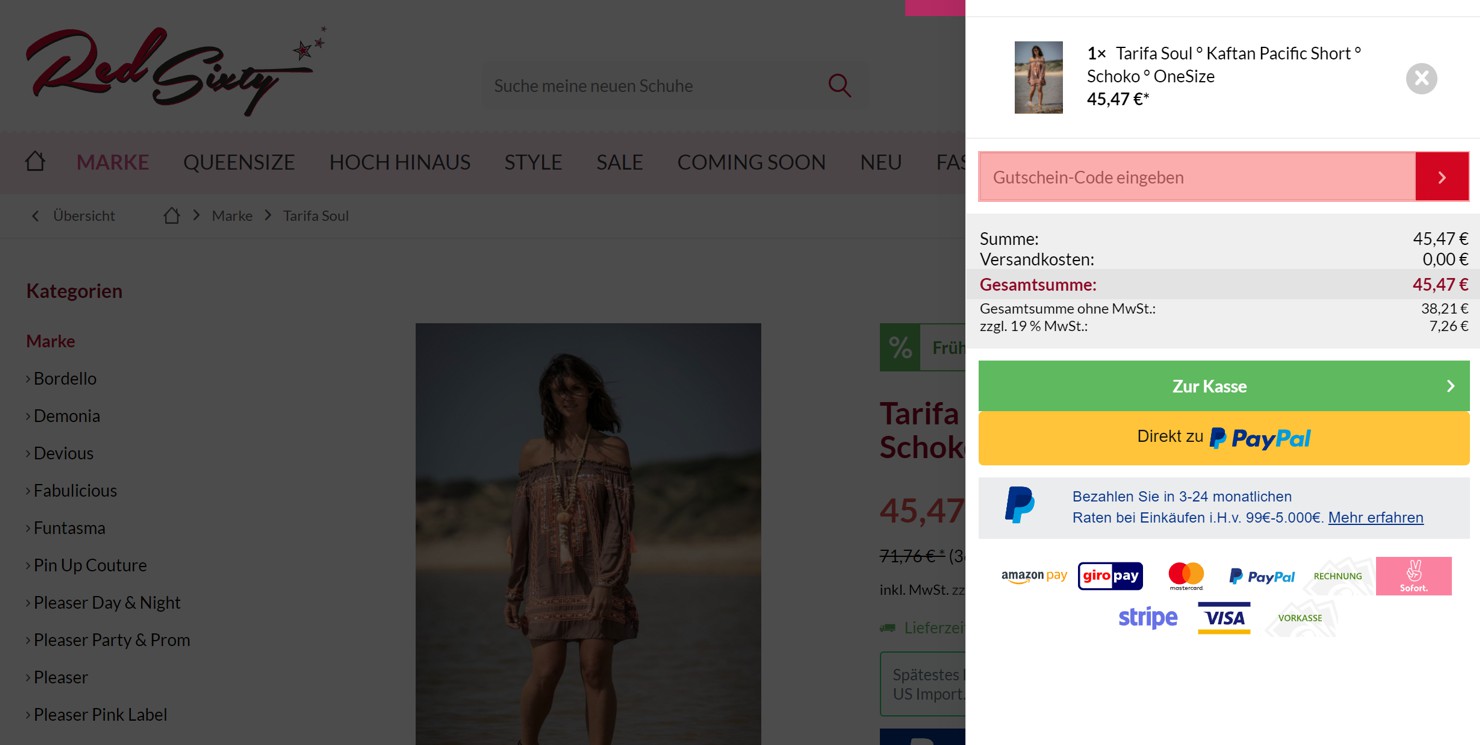Open the cart item thumbnail image

click(1039, 77)
